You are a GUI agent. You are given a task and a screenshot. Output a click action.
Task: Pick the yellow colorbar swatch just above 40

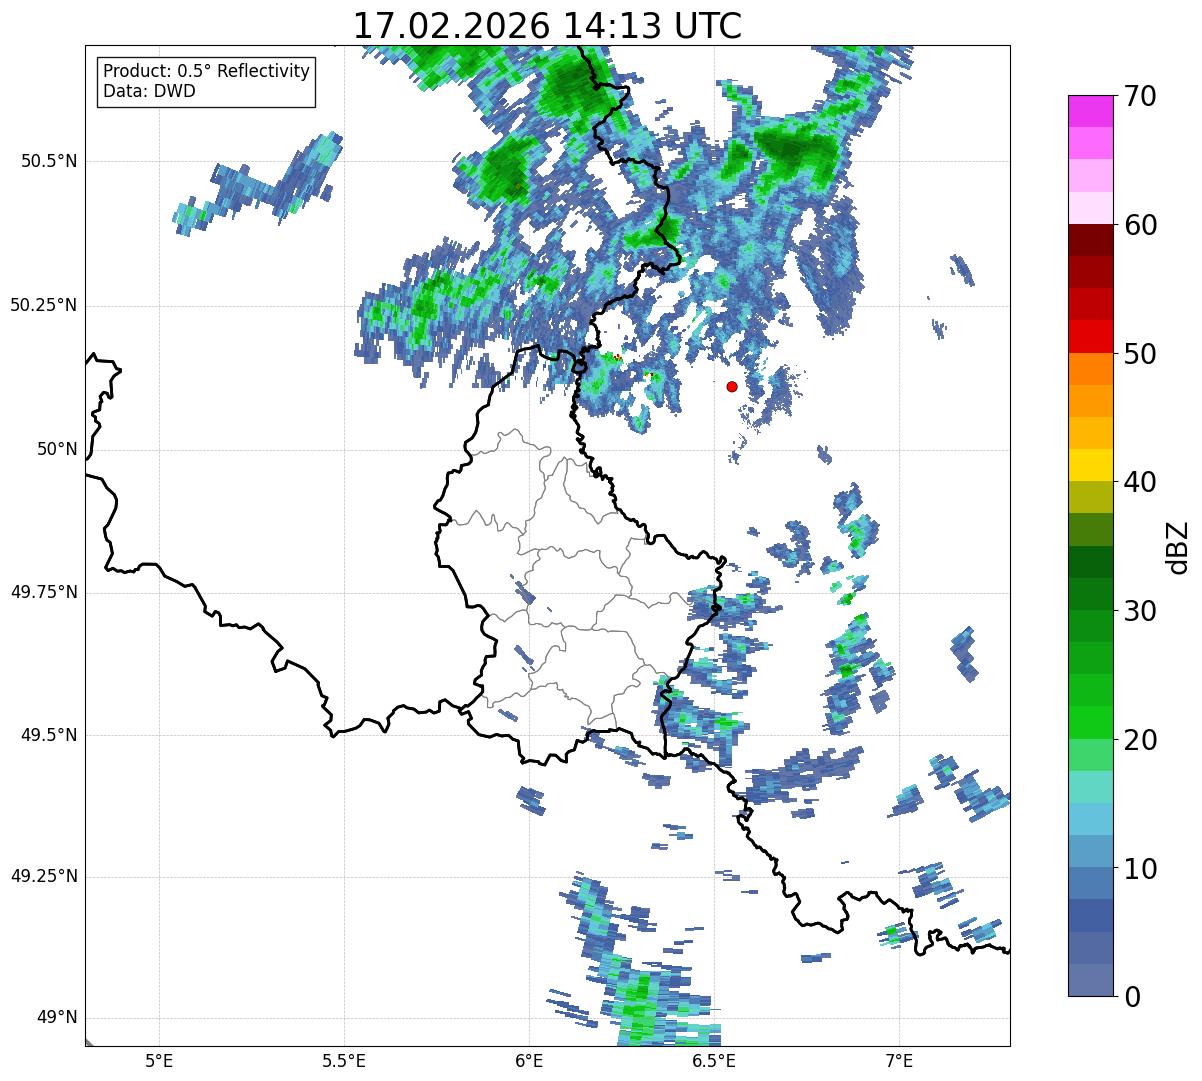(x=1090, y=466)
